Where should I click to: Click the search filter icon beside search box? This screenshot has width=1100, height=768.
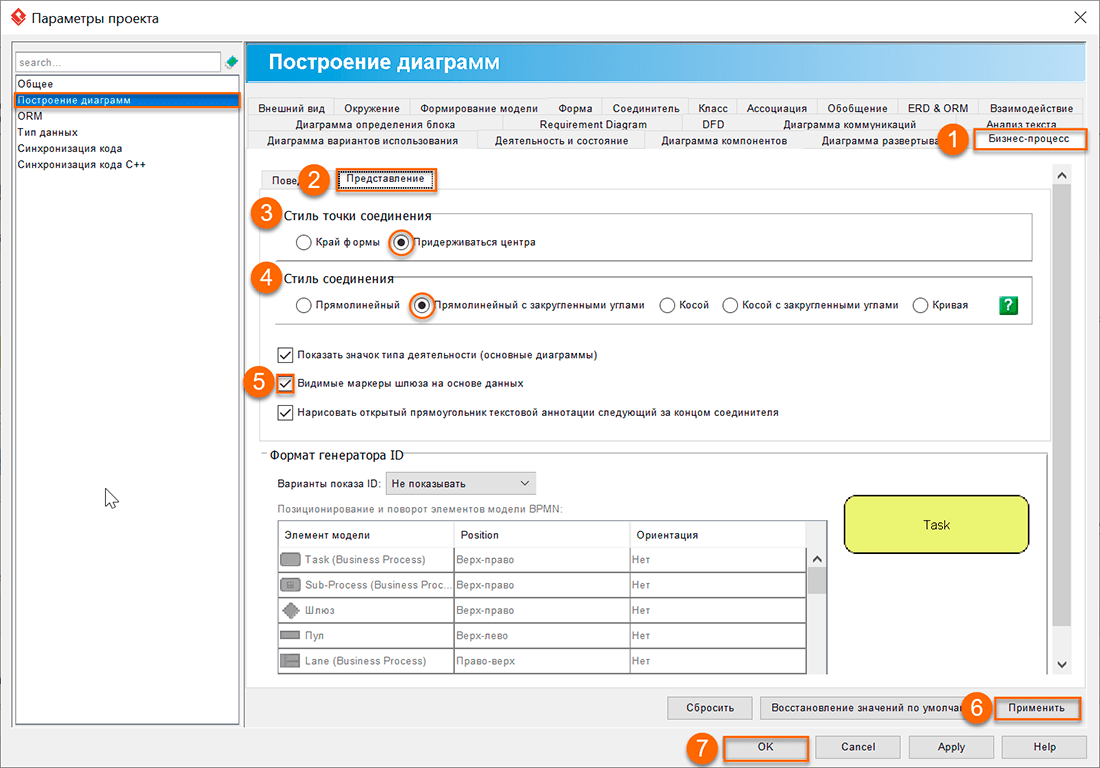tap(232, 63)
